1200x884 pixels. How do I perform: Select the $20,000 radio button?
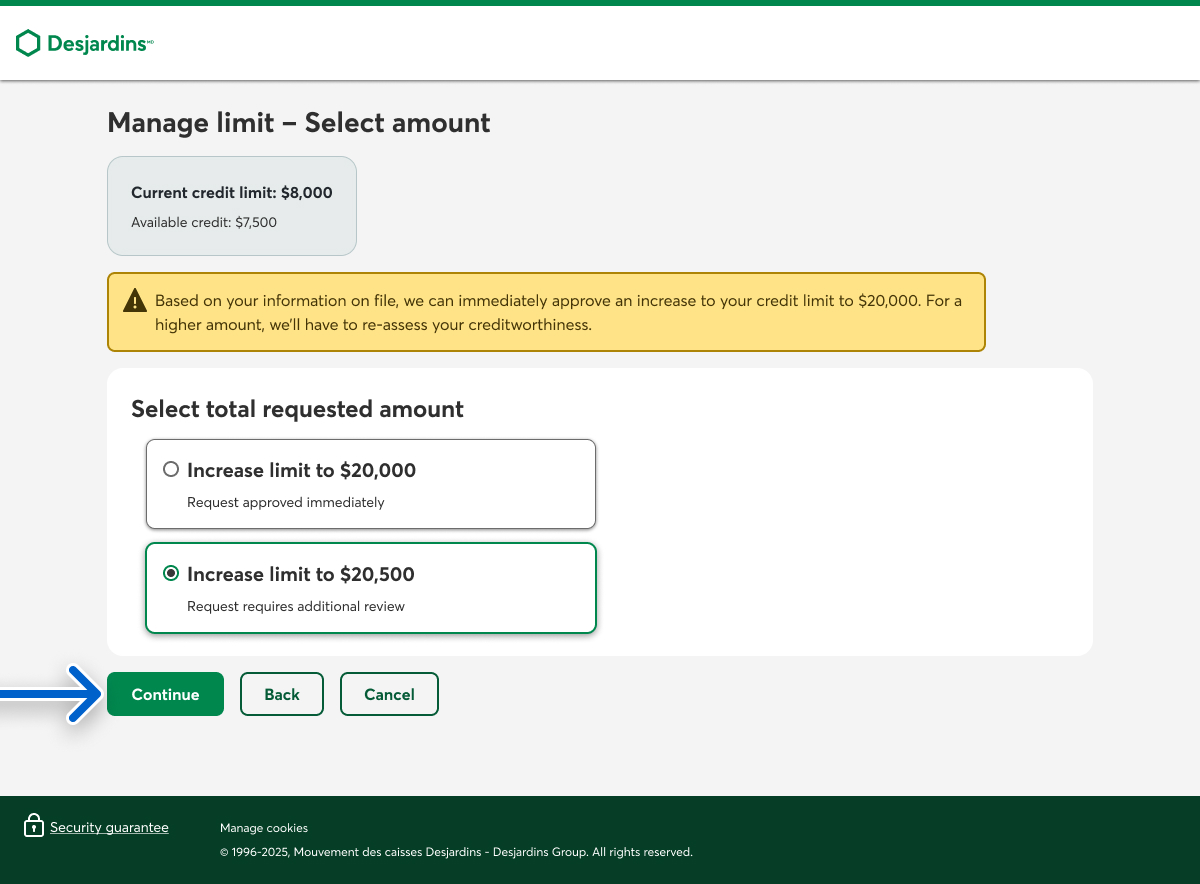171,469
